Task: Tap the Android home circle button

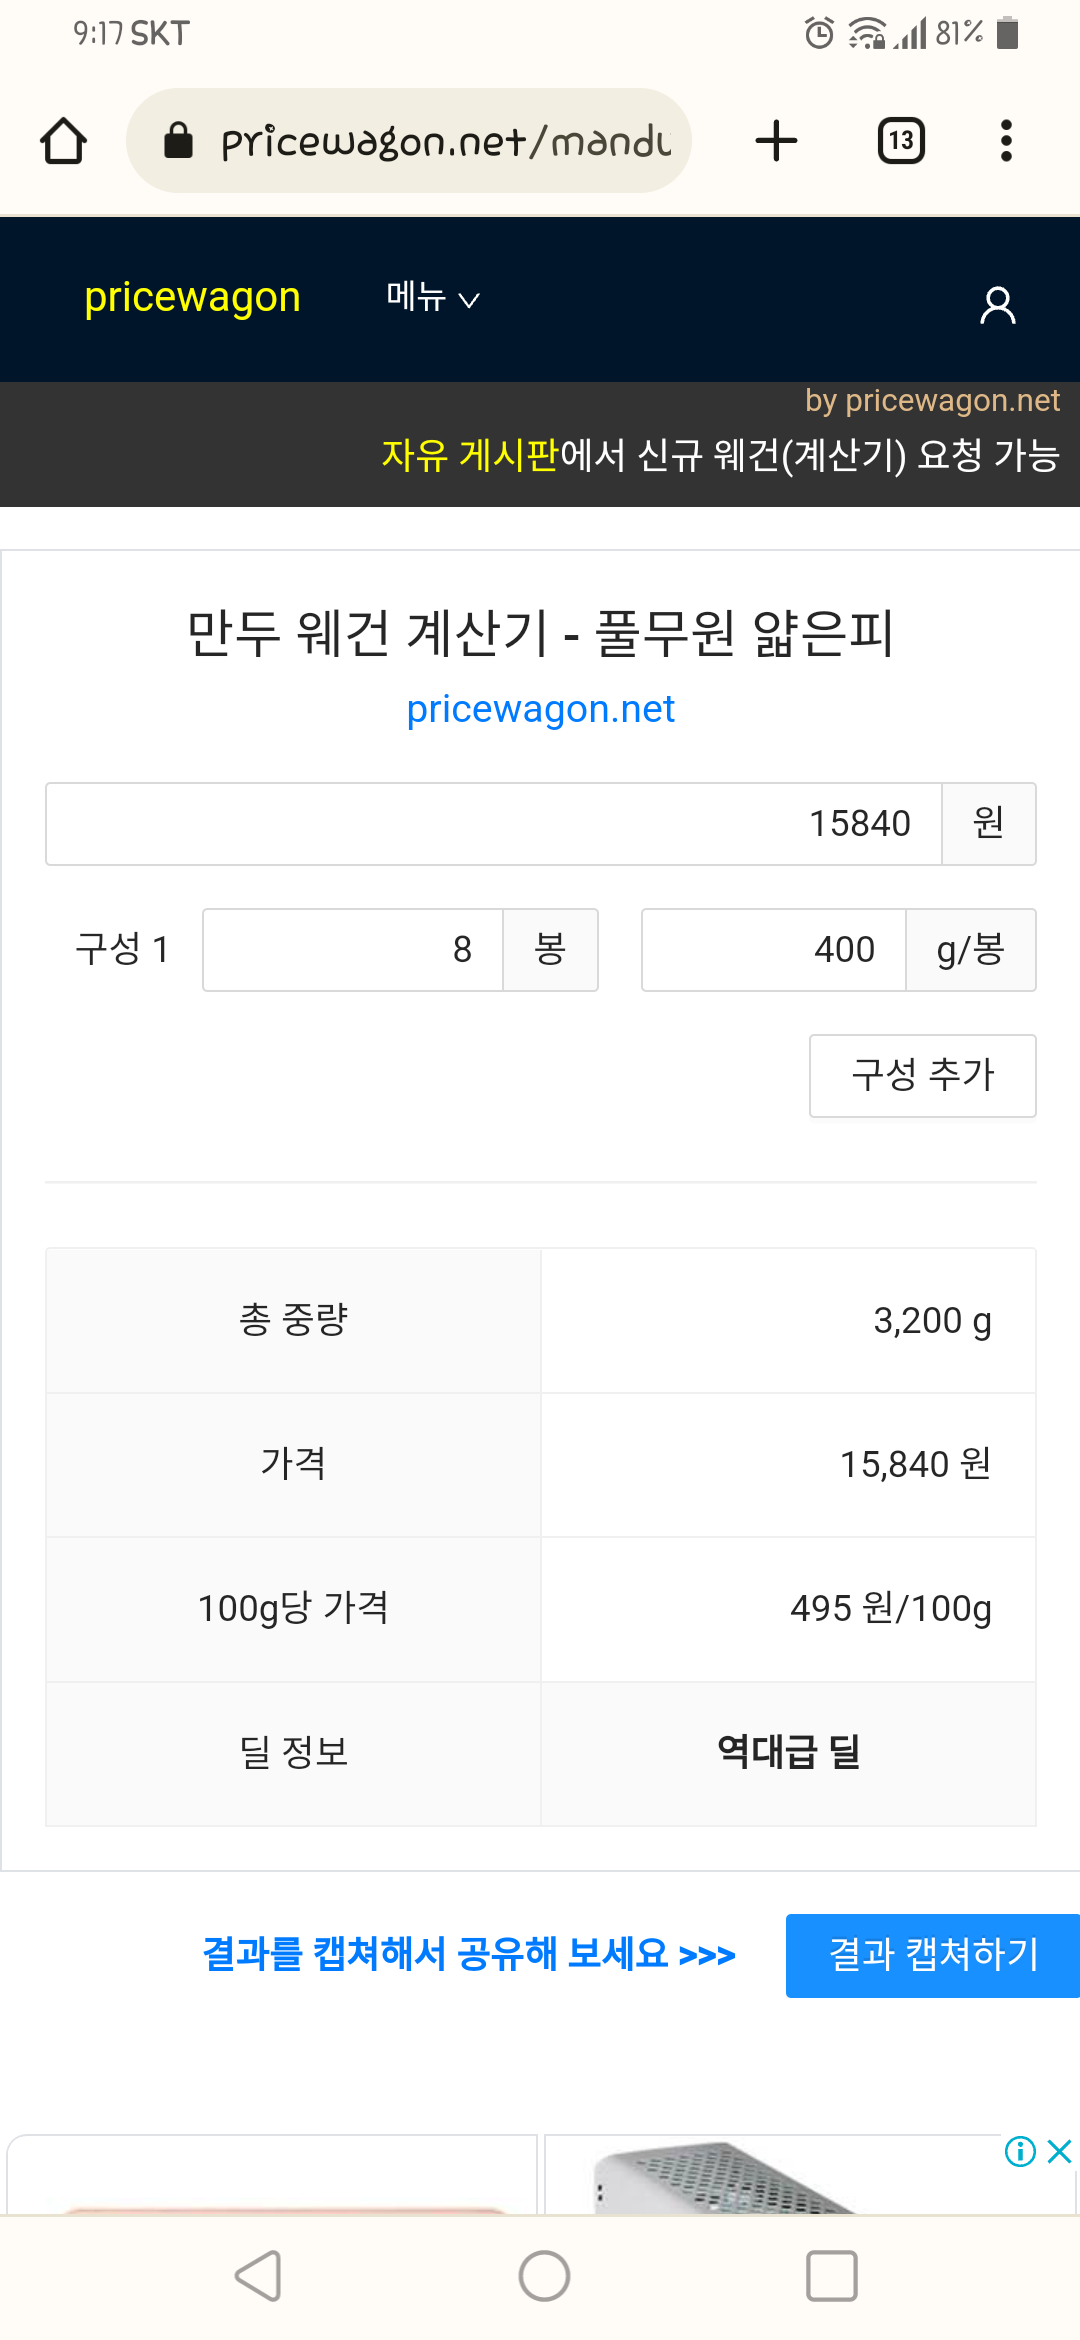Action: click(544, 2277)
